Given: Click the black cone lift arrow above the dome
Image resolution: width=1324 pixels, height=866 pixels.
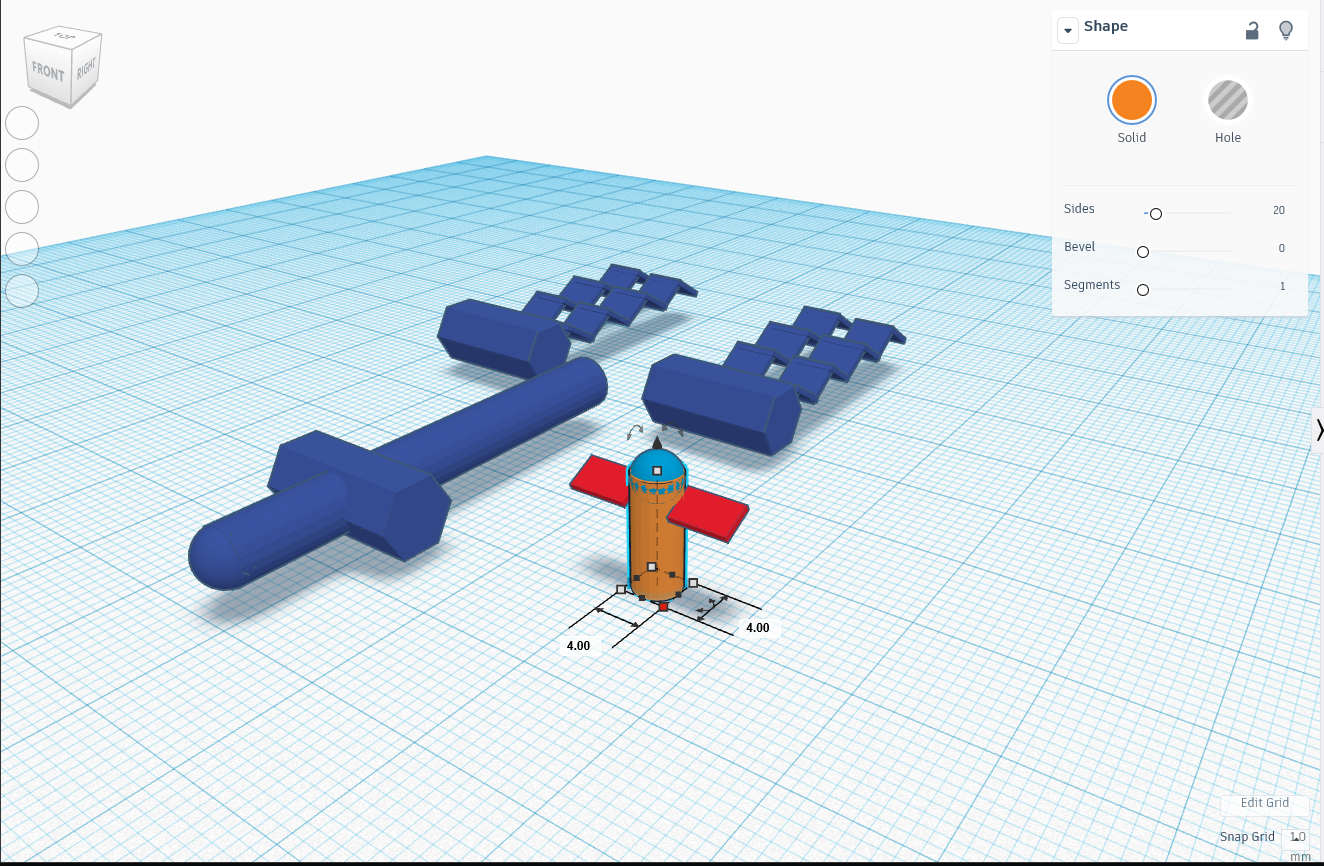Looking at the screenshot, I should click(657, 442).
